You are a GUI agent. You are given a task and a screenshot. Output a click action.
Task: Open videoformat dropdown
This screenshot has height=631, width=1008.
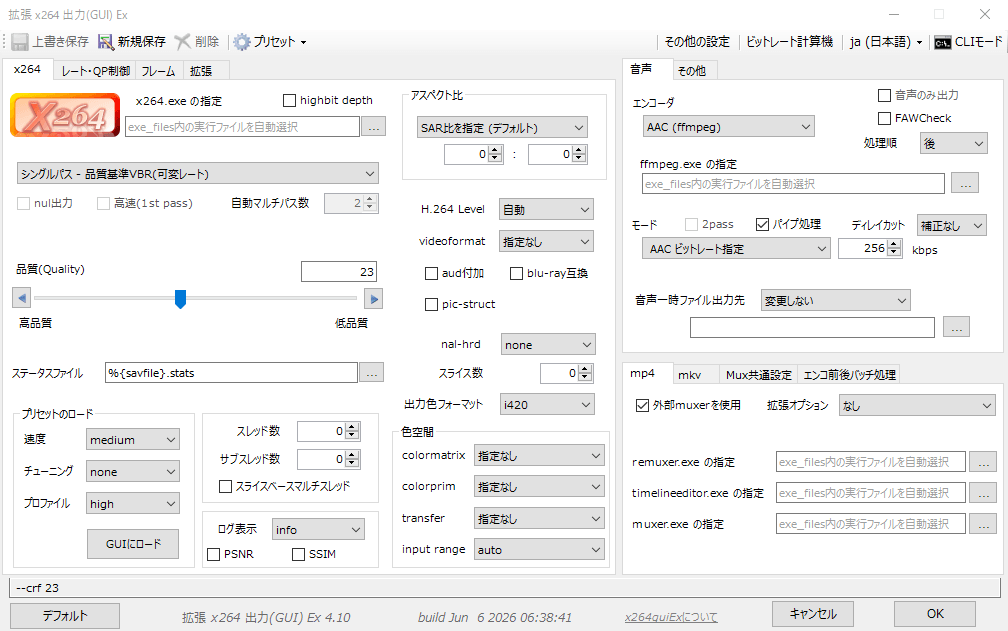pos(546,242)
